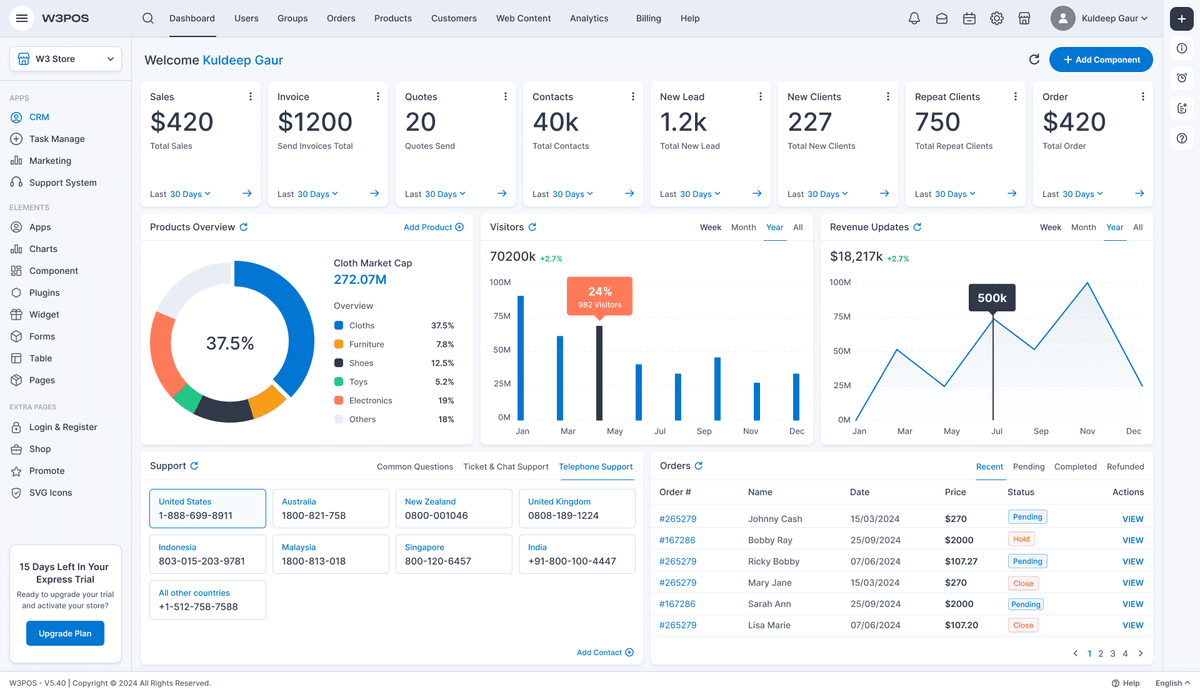Open Charts in sidebar
Viewport: 1200px width, 694px height.
click(43, 249)
